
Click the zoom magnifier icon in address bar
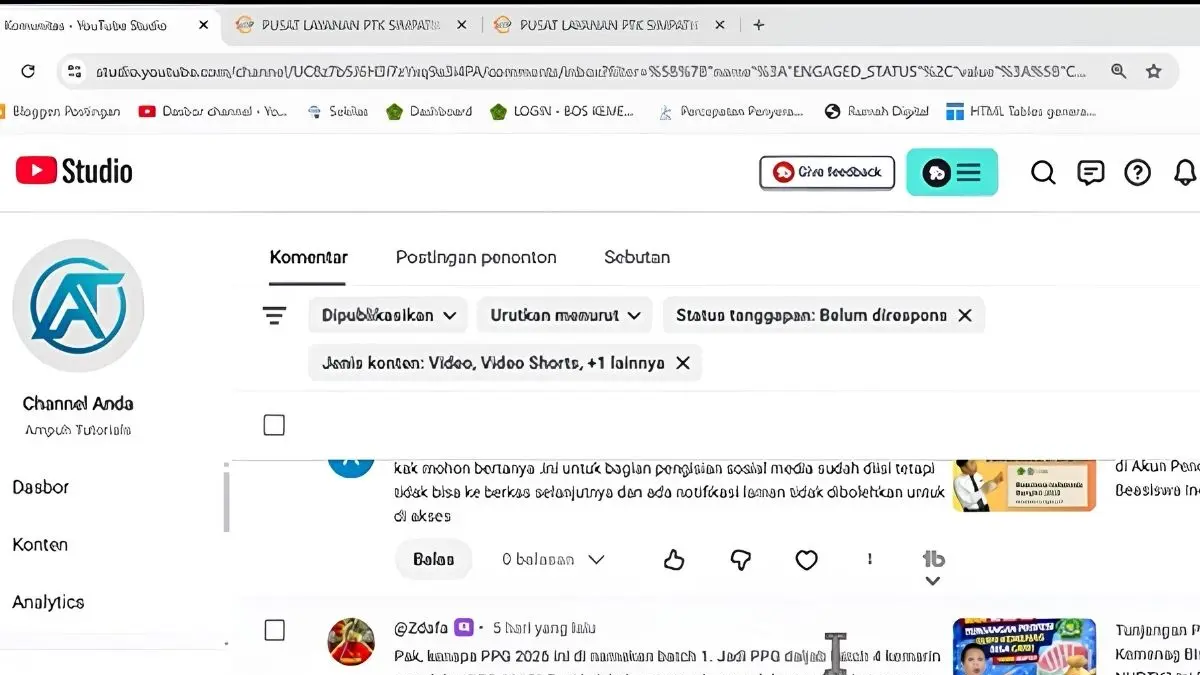pos(1118,71)
